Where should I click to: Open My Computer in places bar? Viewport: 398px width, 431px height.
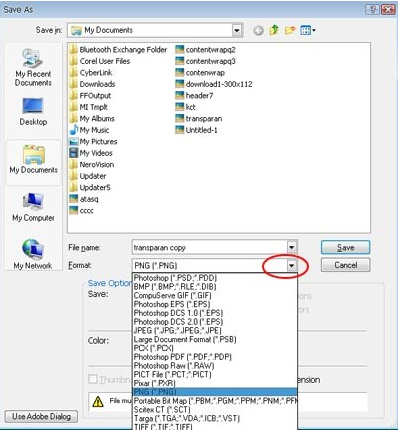(33, 207)
